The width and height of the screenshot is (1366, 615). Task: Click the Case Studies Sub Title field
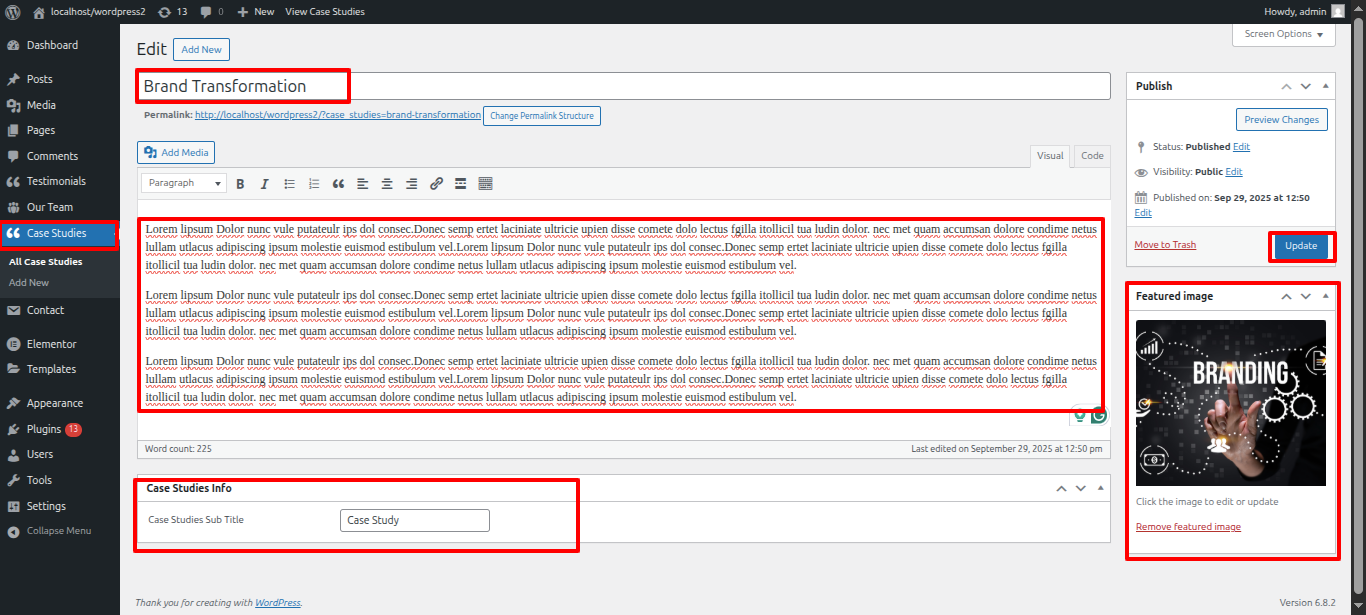pyautogui.click(x=414, y=520)
